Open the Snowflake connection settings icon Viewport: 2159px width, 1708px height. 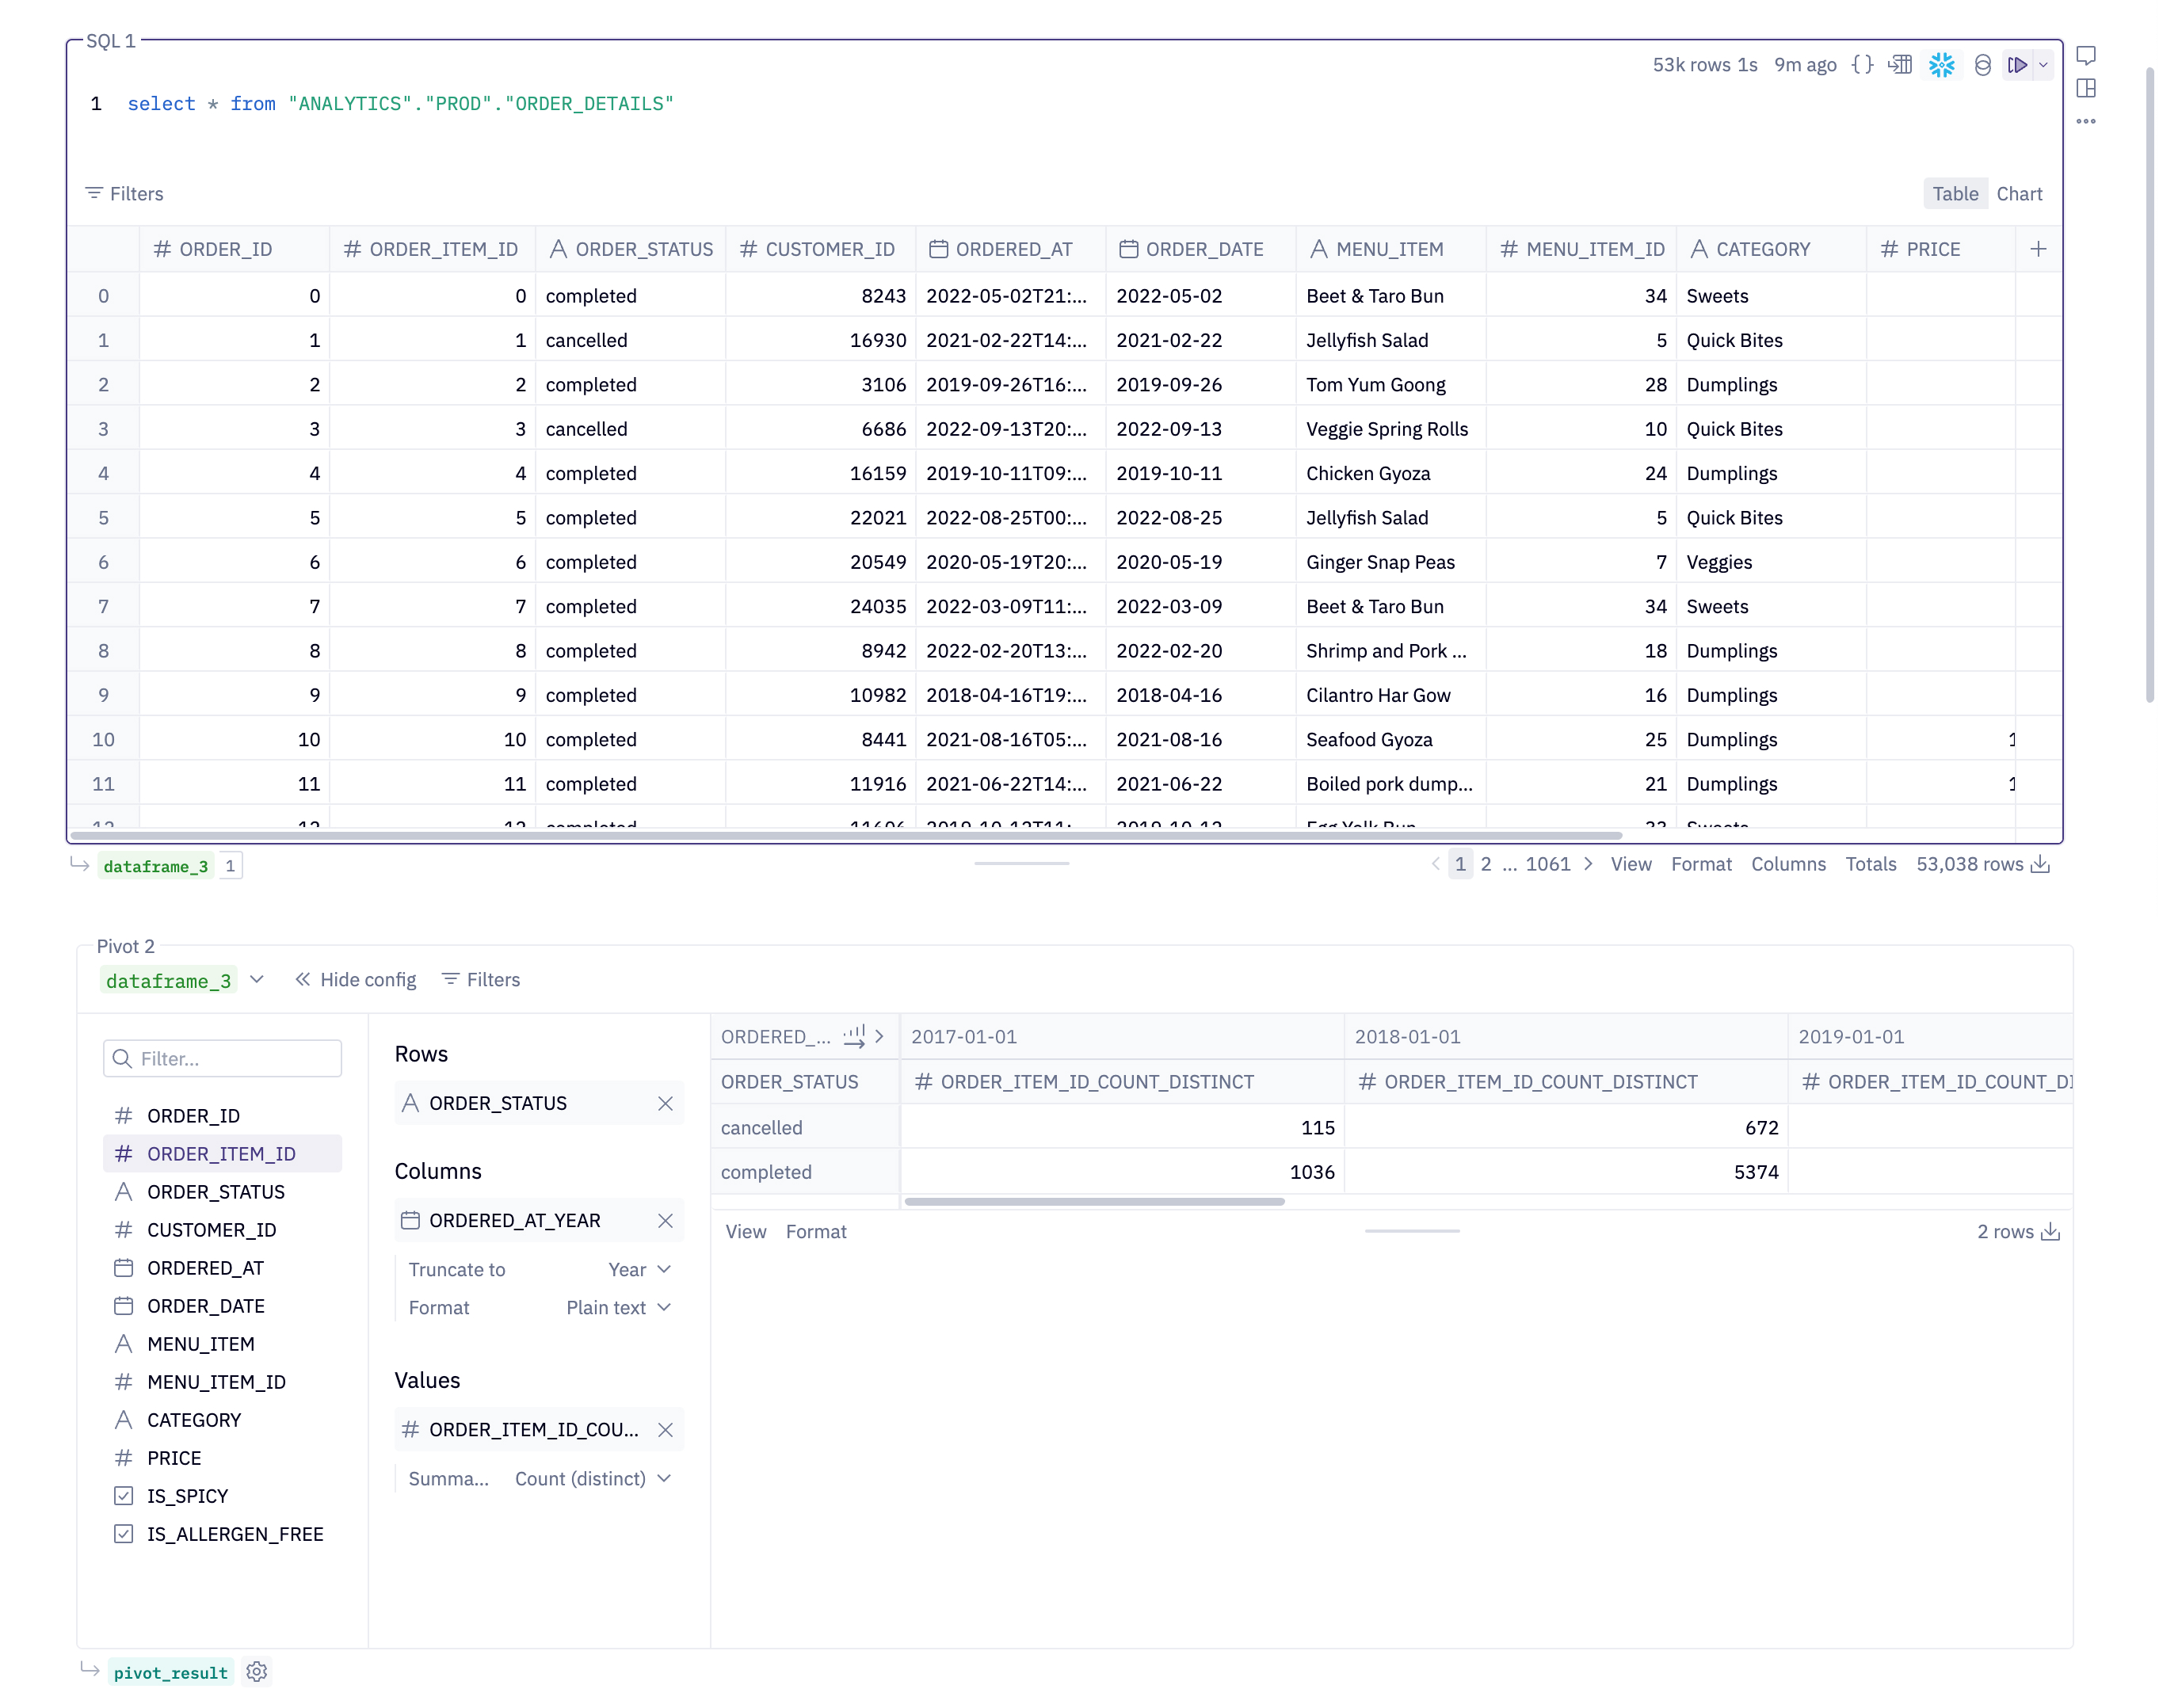click(x=1941, y=64)
